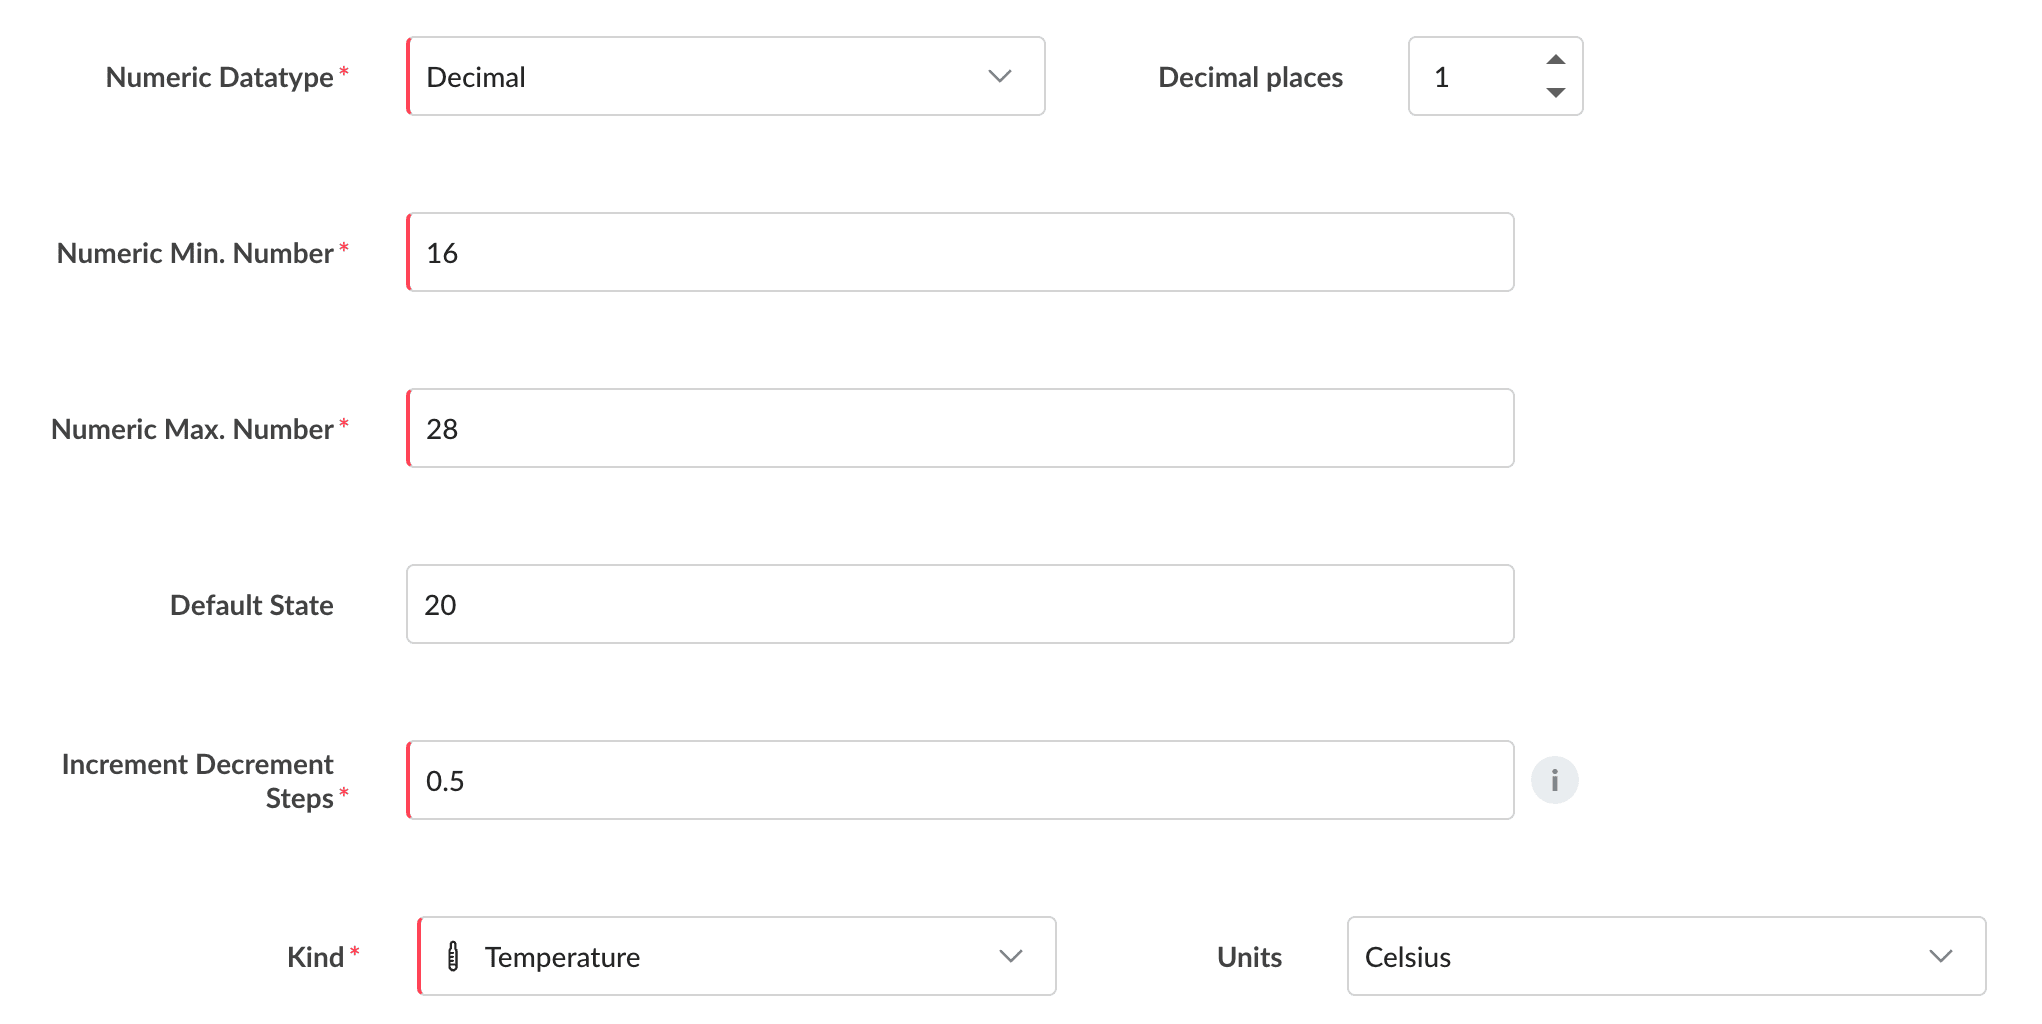Select the Decimal text in datatype dropdown
Image resolution: width=2042 pixels, height=1024 pixels.
point(476,77)
